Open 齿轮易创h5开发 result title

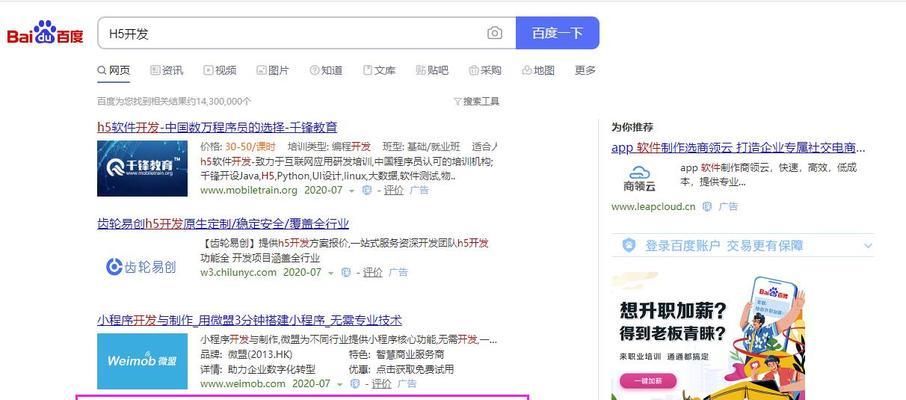(x=223, y=224)
